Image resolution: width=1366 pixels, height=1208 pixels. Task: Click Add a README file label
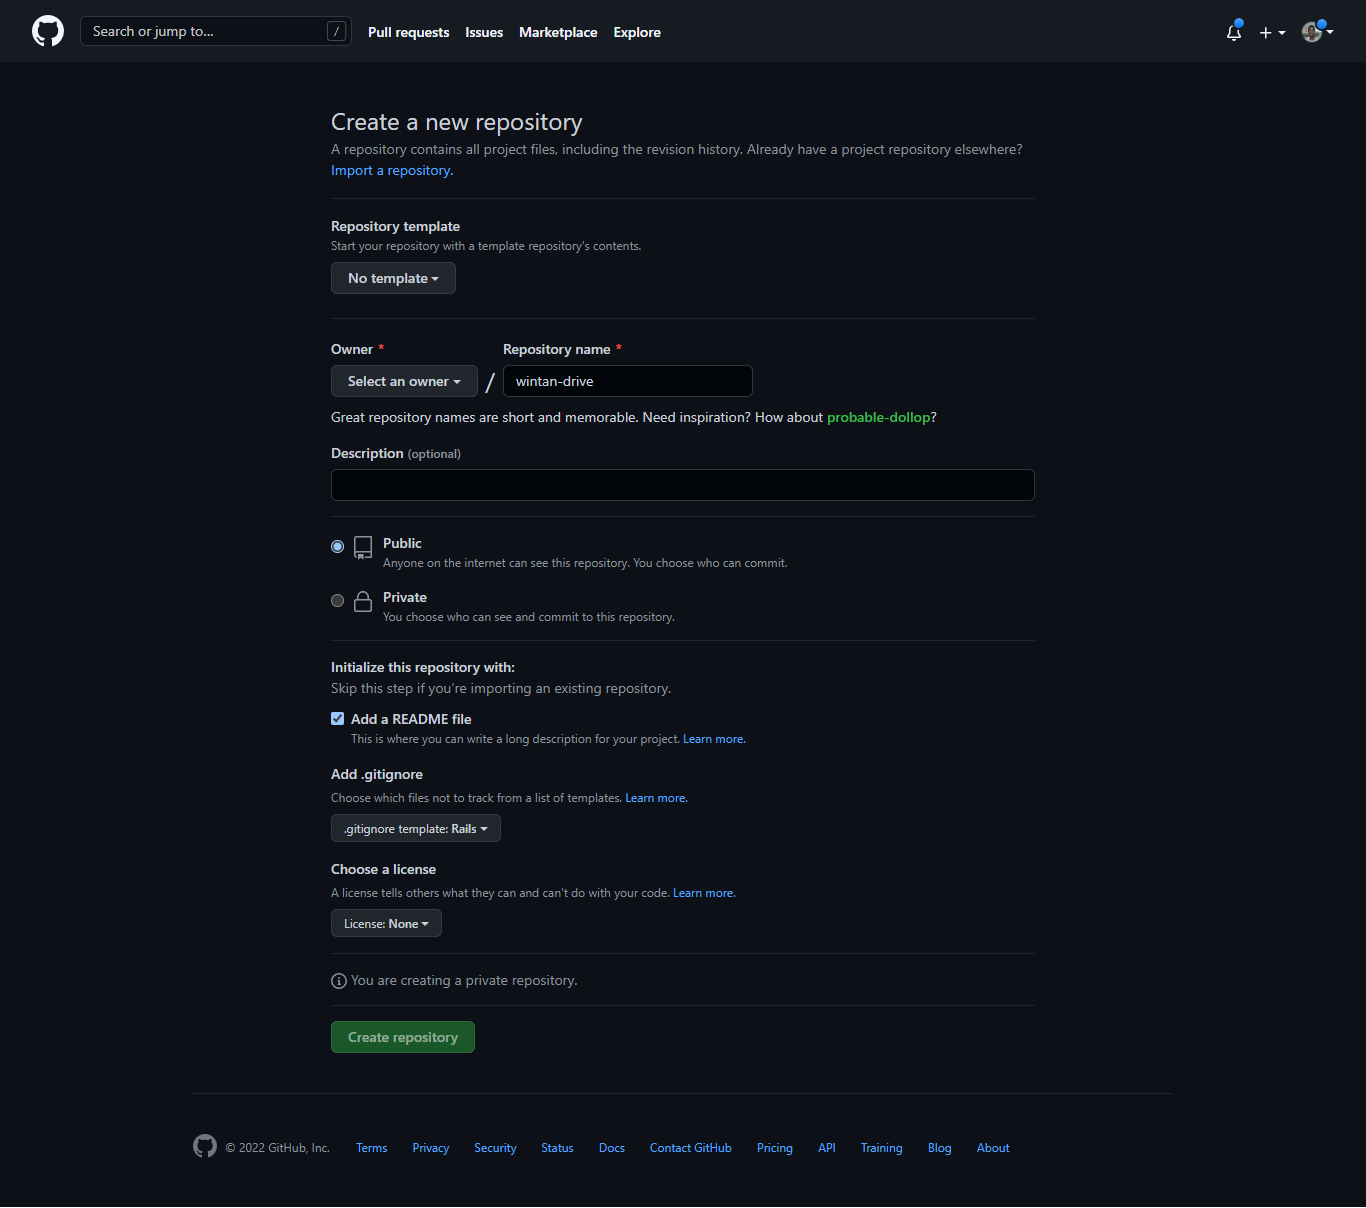coord(411,719)
